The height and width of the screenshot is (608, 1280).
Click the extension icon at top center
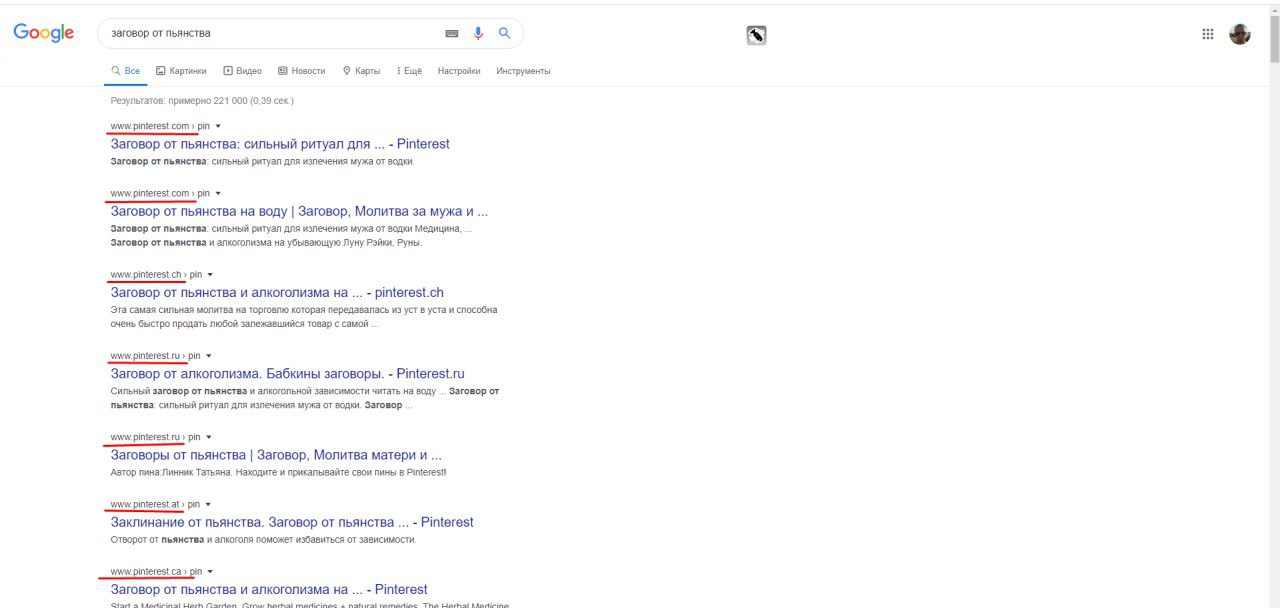pos(756,35)
